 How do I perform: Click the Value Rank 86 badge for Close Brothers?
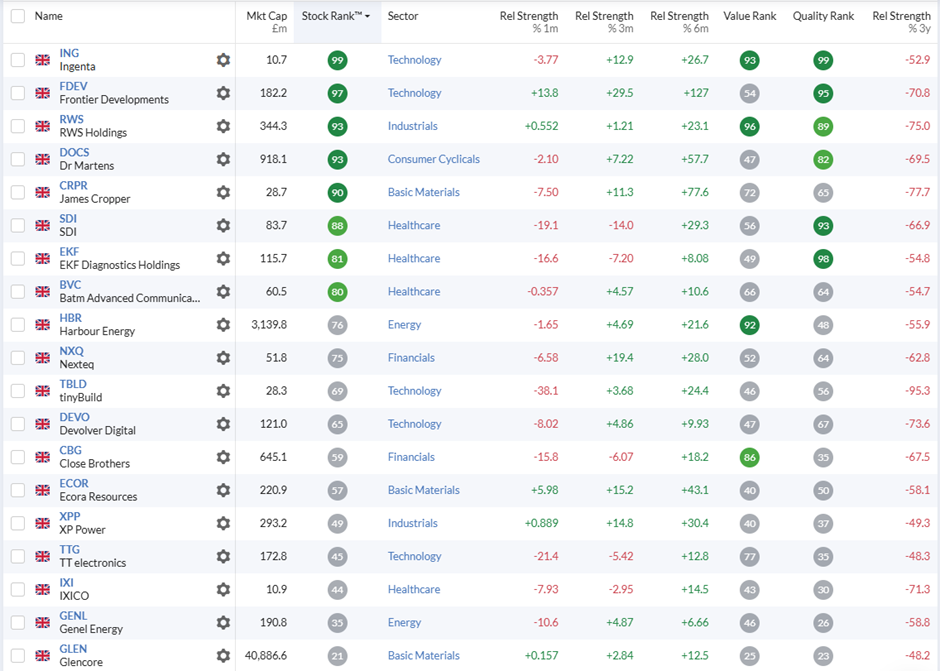749,457
